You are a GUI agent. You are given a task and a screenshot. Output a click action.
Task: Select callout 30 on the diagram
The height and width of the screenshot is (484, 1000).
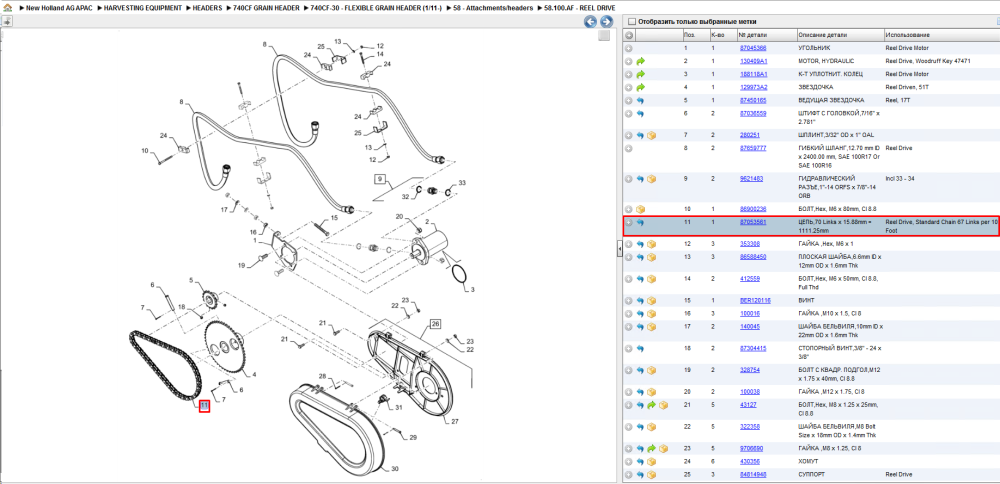click(x=395, y=469)
